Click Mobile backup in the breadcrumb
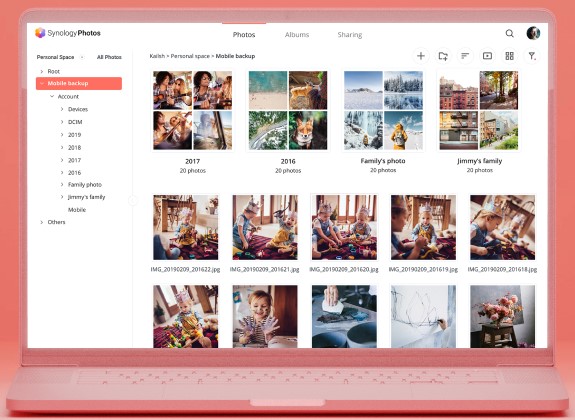 [x=235, y=56]
